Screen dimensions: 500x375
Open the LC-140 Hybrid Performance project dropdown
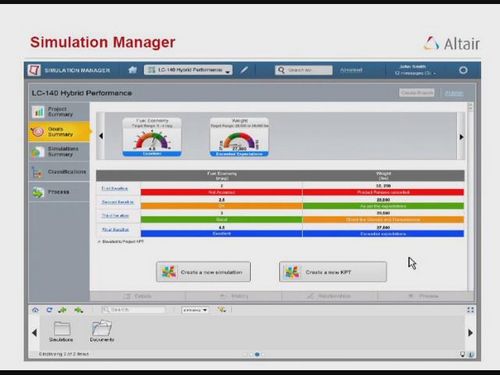click(188, 70)
